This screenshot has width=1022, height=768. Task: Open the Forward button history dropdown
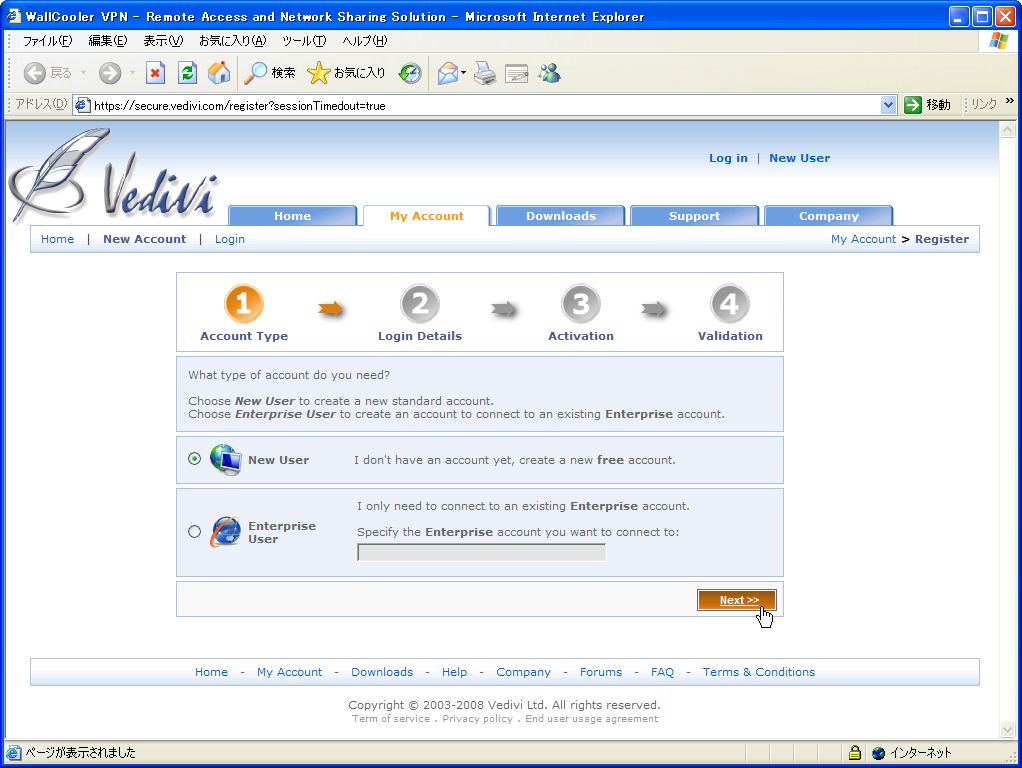[x=132, y=73]
